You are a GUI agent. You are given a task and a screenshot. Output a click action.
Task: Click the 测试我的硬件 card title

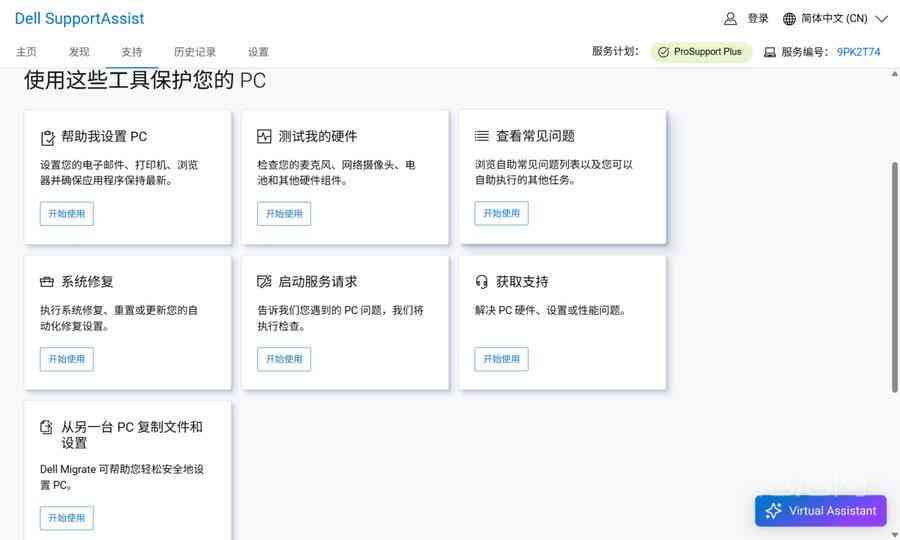pos(318,137)
